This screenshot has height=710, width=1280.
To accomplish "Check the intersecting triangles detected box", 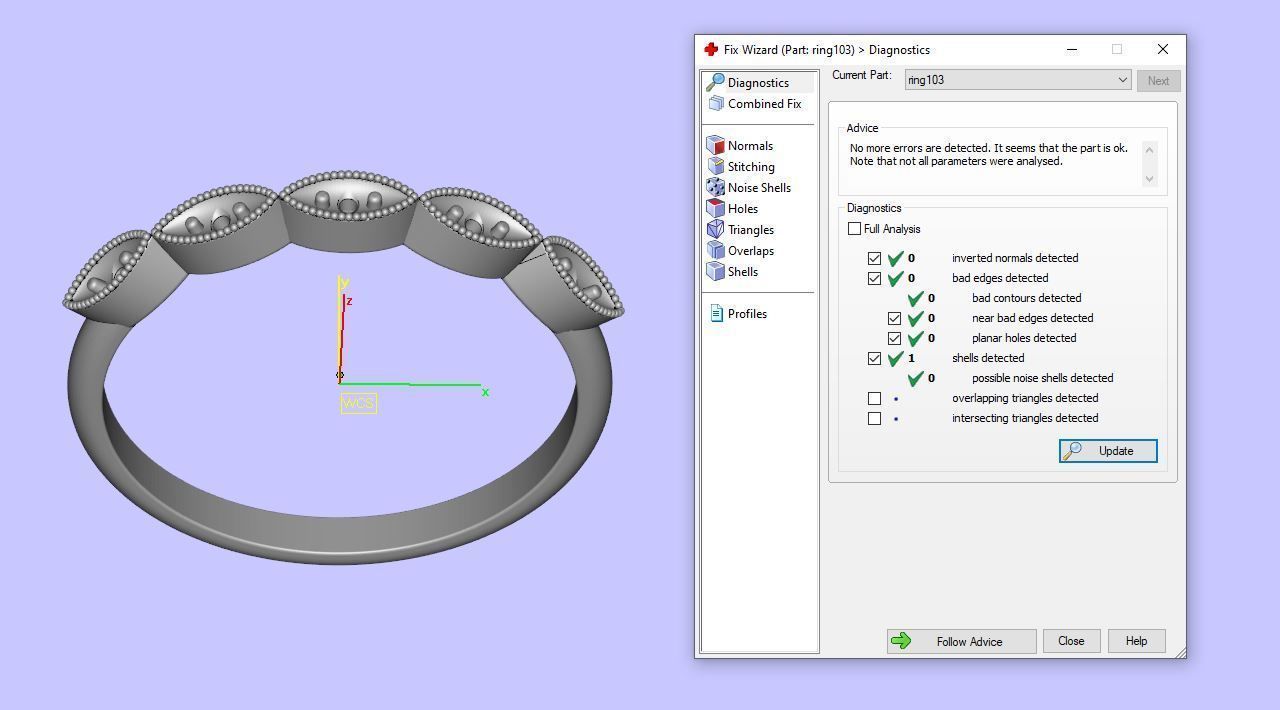I will point(874,418).
